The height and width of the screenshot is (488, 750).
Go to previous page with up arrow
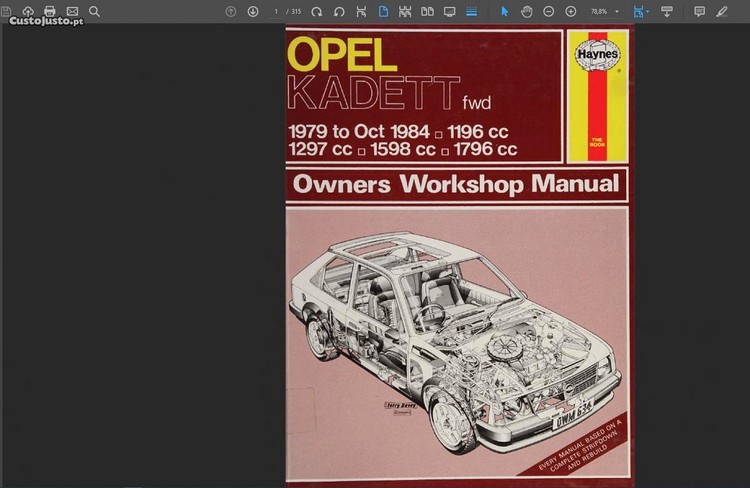pyautogui.click(x=231, y=11)
